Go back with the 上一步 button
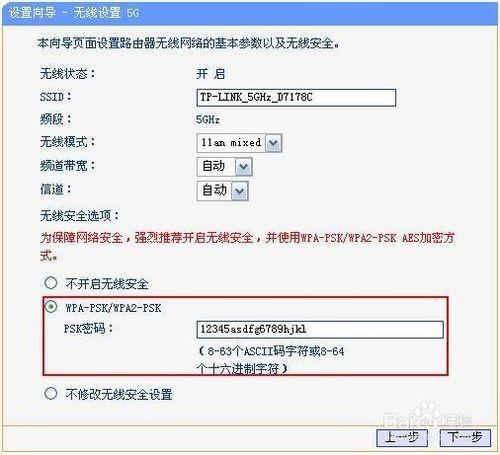This screenshot has height=455, width=500. (402, 437)
